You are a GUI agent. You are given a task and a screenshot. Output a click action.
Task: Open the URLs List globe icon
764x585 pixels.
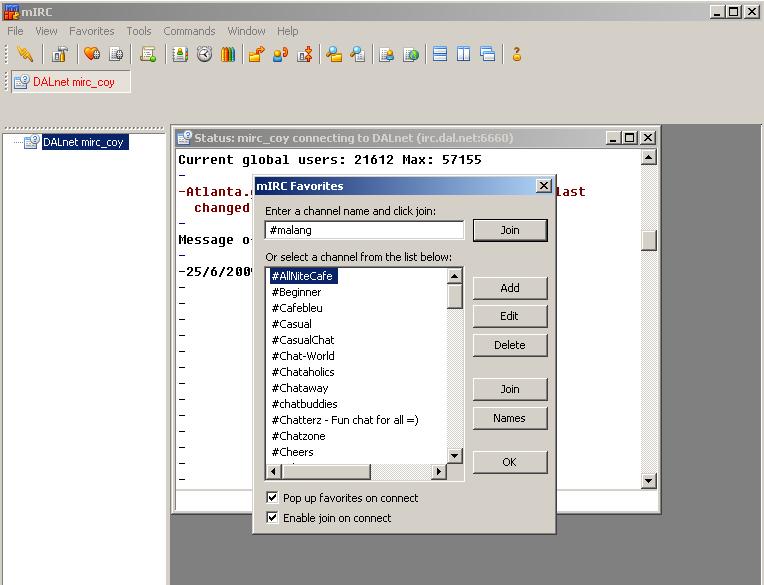pyautogui.click(x=411, y=54)
